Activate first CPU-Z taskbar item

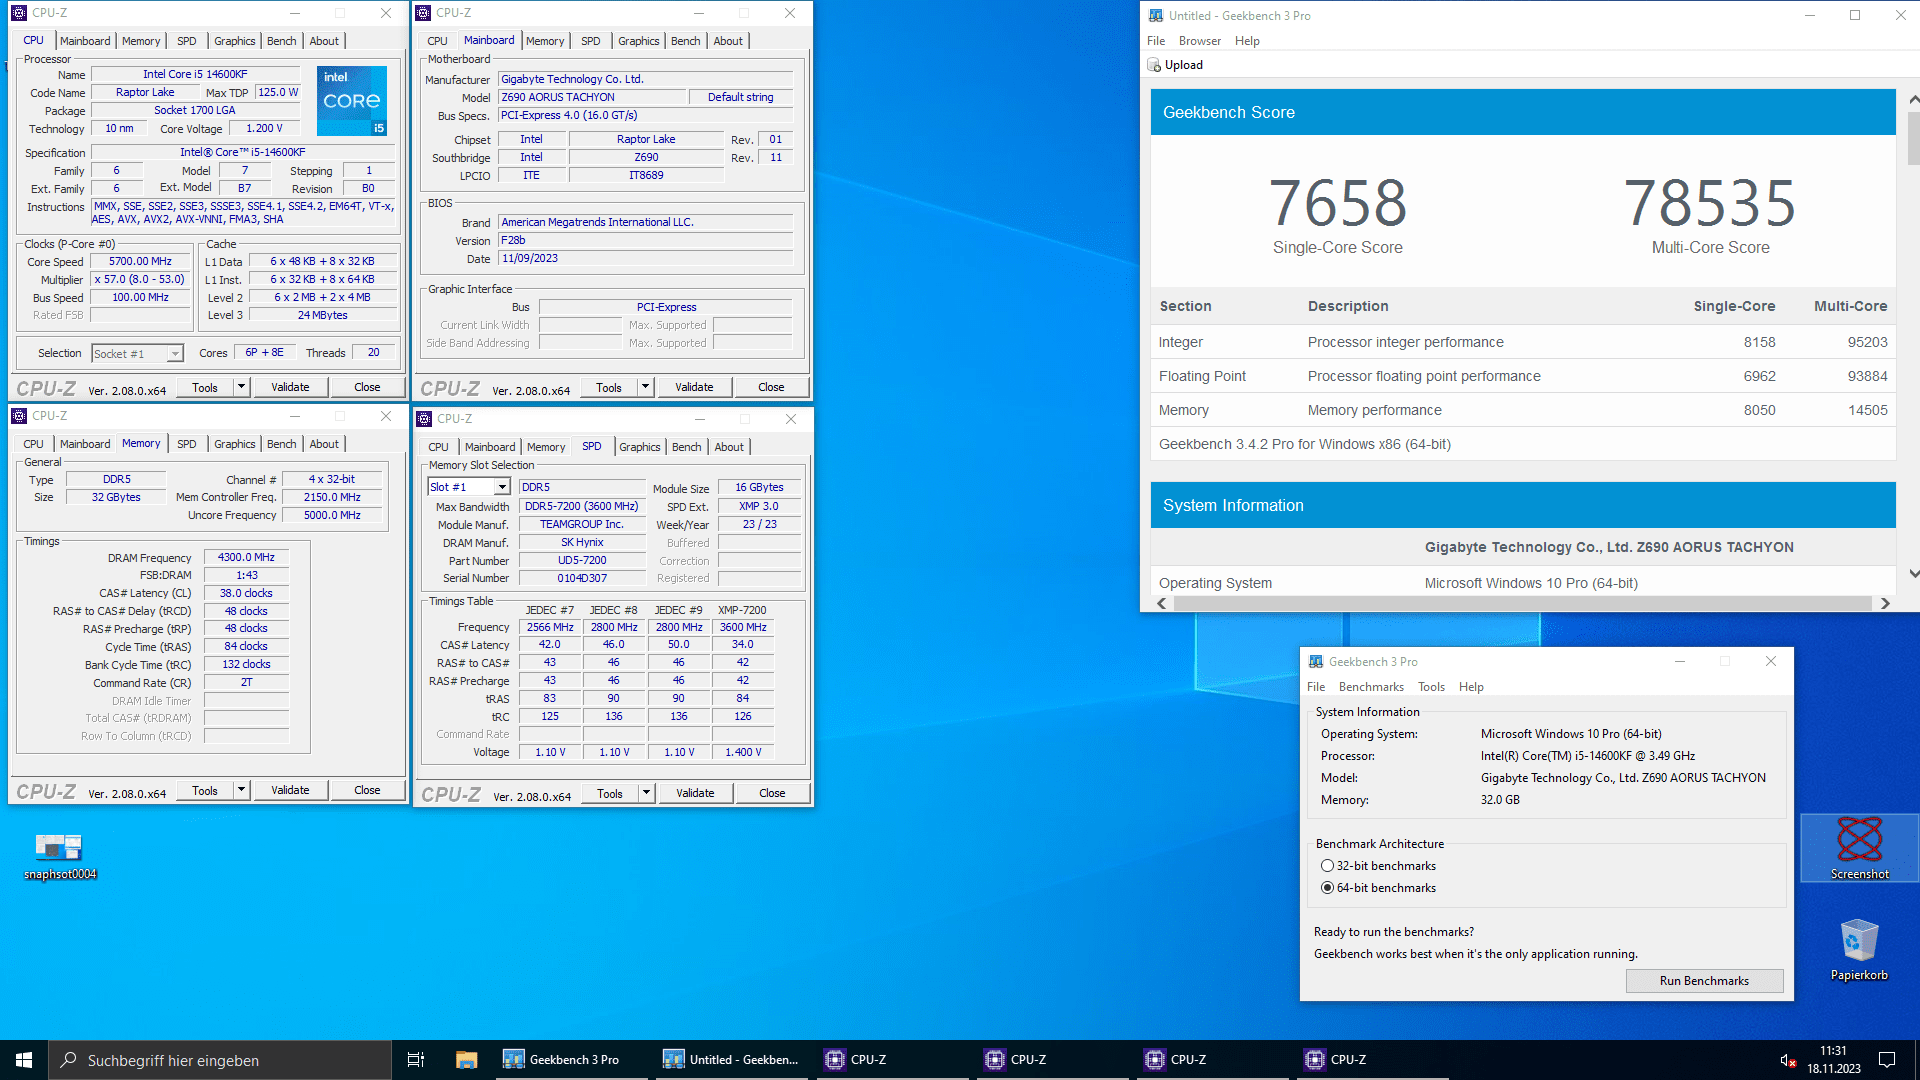click(x=893, y=1060)
